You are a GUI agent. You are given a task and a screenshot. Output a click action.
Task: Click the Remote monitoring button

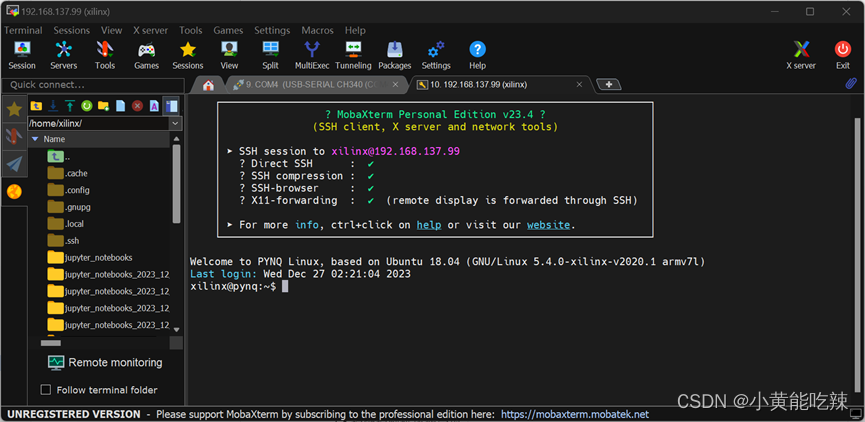point(105,362)
